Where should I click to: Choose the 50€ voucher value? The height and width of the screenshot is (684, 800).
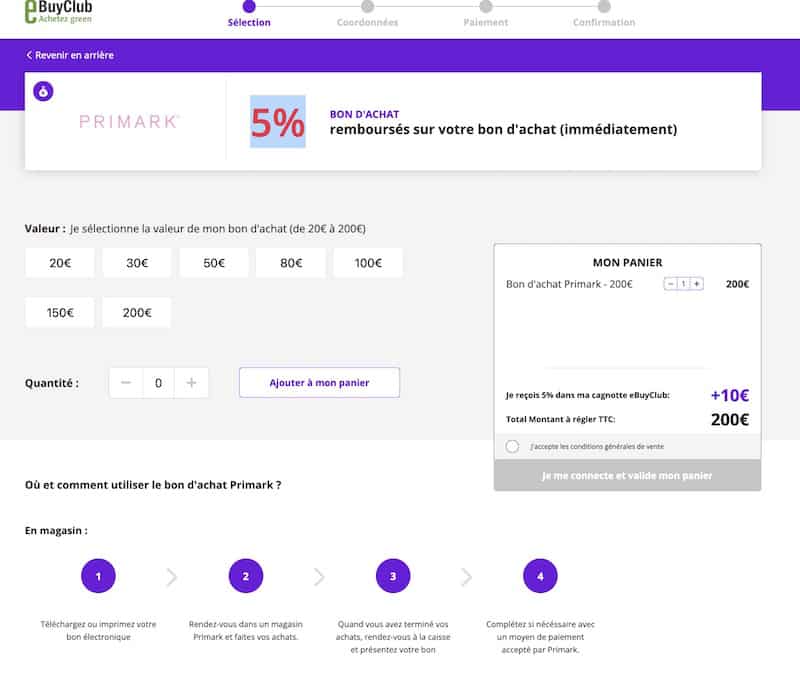214,263
